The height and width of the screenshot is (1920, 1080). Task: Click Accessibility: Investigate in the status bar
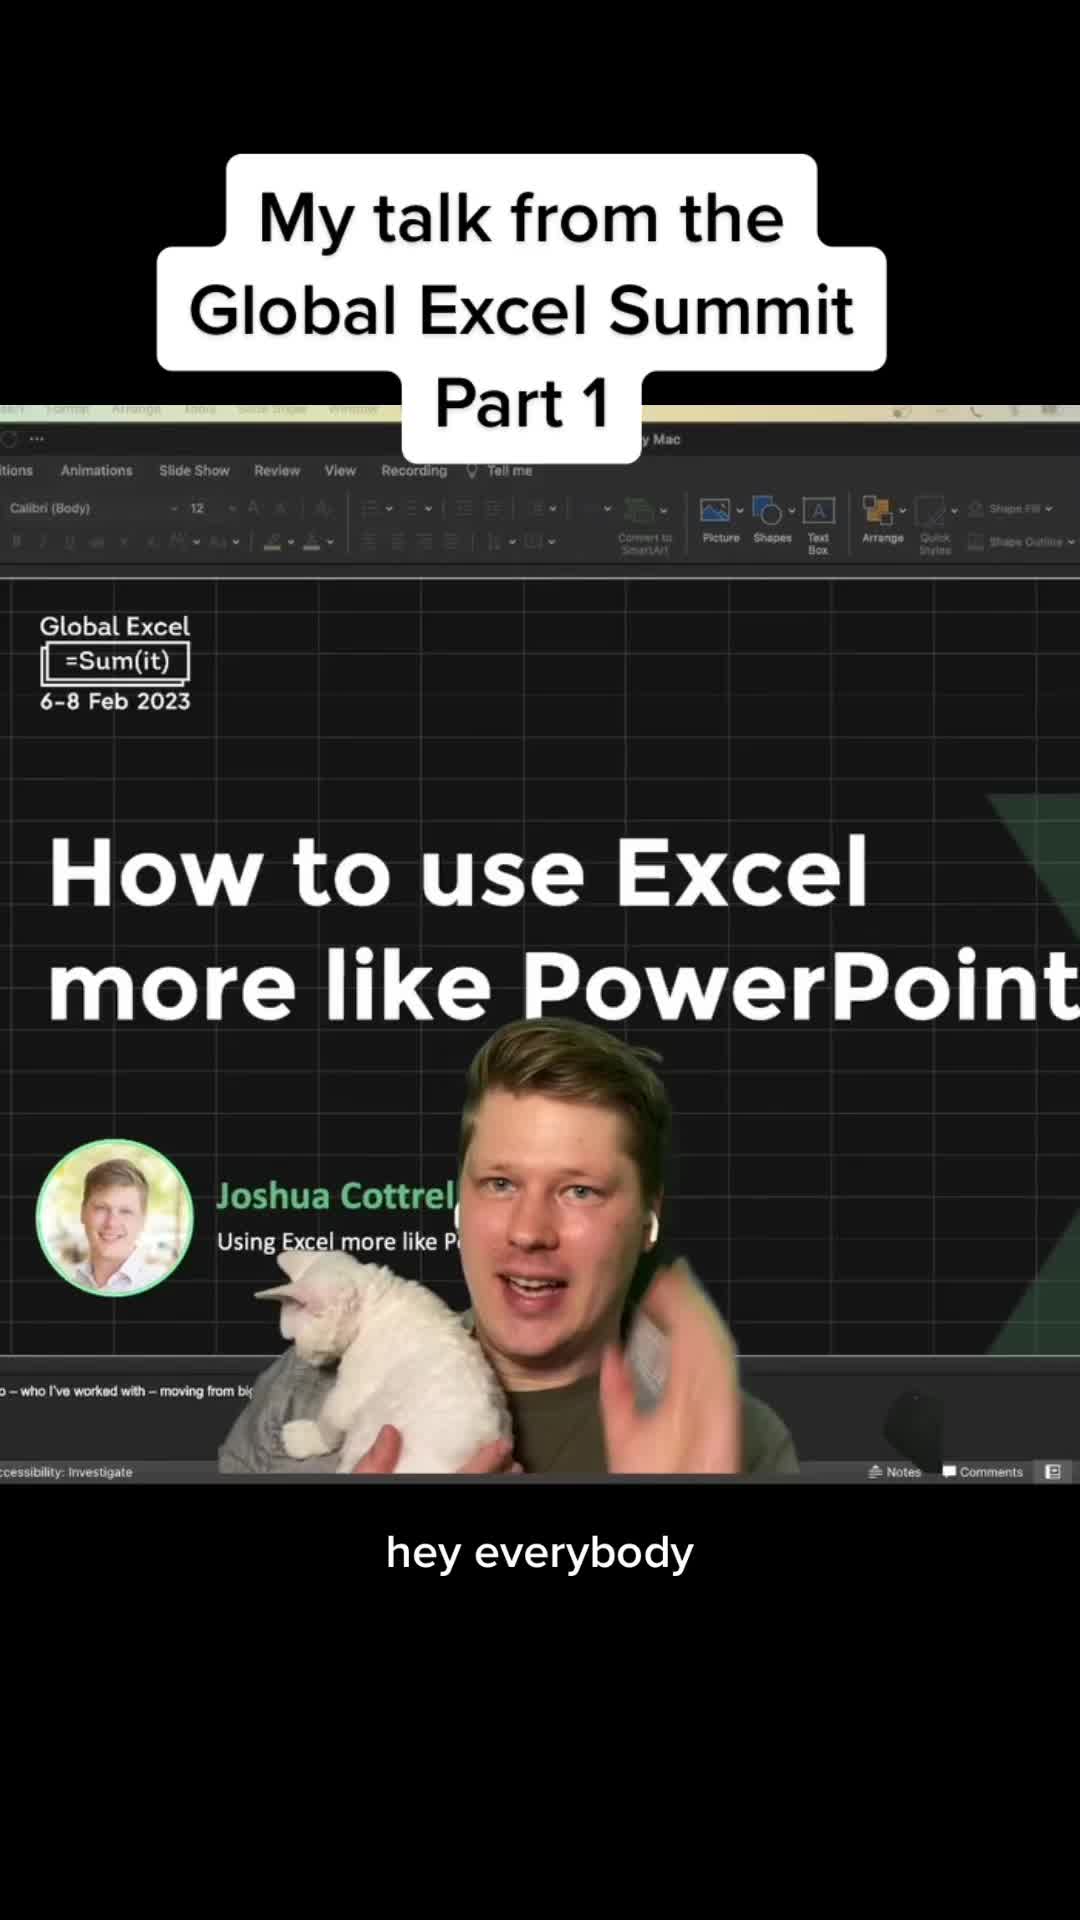pyautogui.click(x=67, y=1472)
